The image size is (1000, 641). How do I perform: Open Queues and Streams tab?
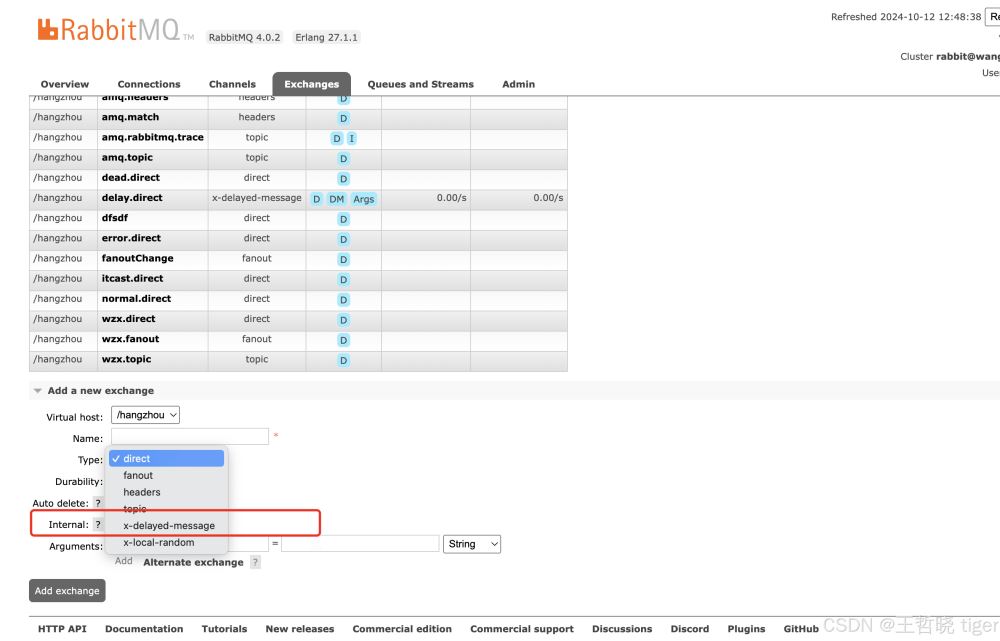421,84
